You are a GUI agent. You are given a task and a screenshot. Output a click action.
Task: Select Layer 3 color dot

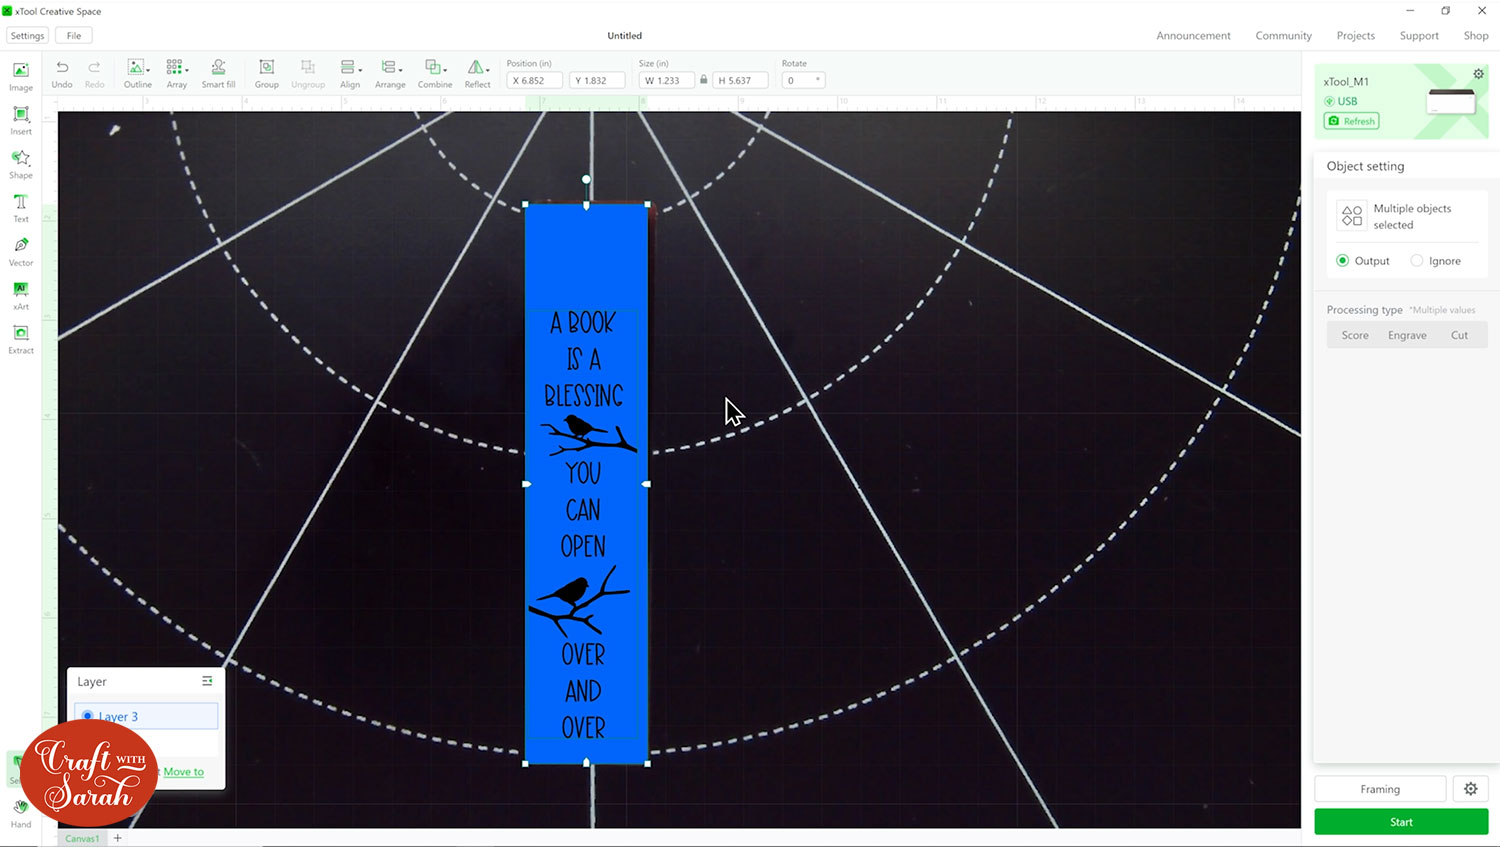click(x=88, y=716)
